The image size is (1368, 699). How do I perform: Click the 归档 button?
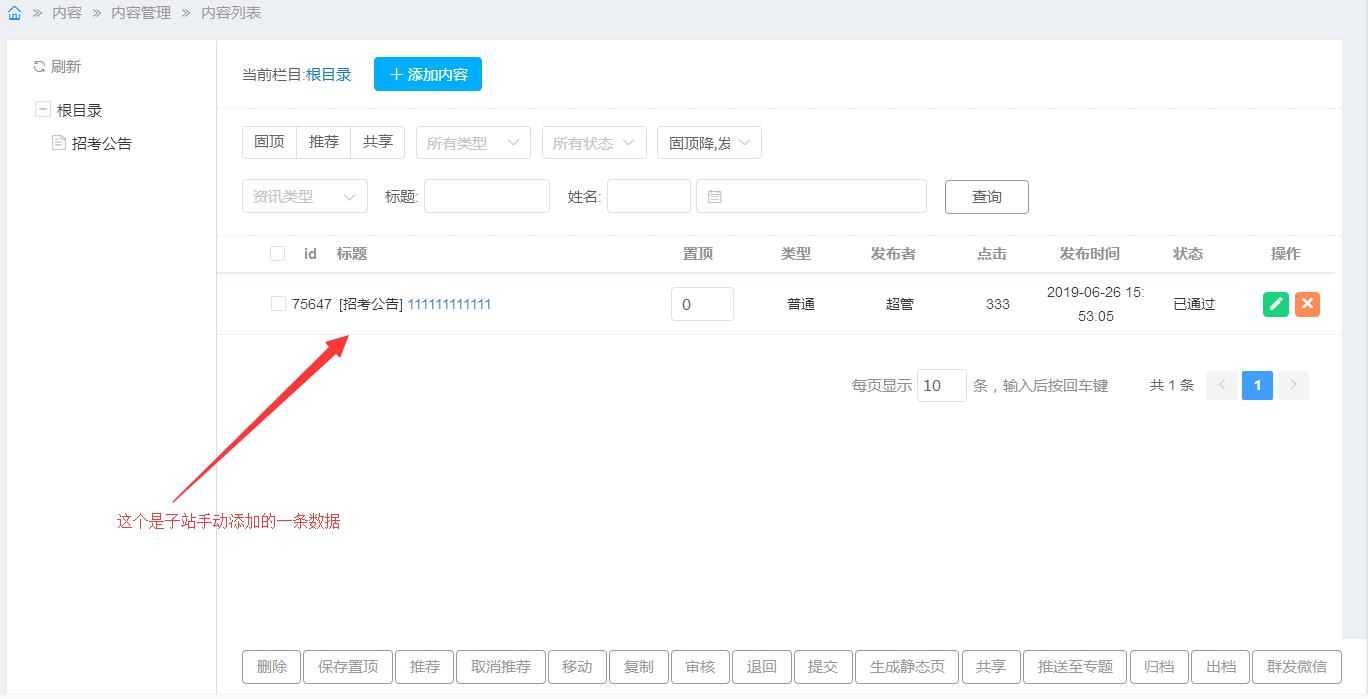[x=1159, y=667]
